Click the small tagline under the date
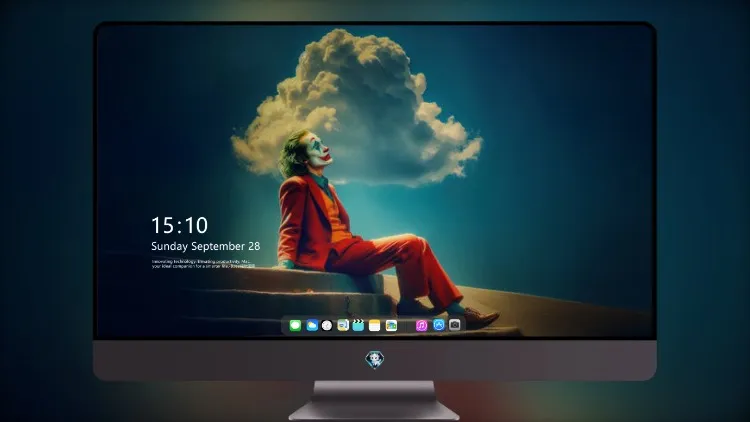750x422 pixels. coord(203,264)
